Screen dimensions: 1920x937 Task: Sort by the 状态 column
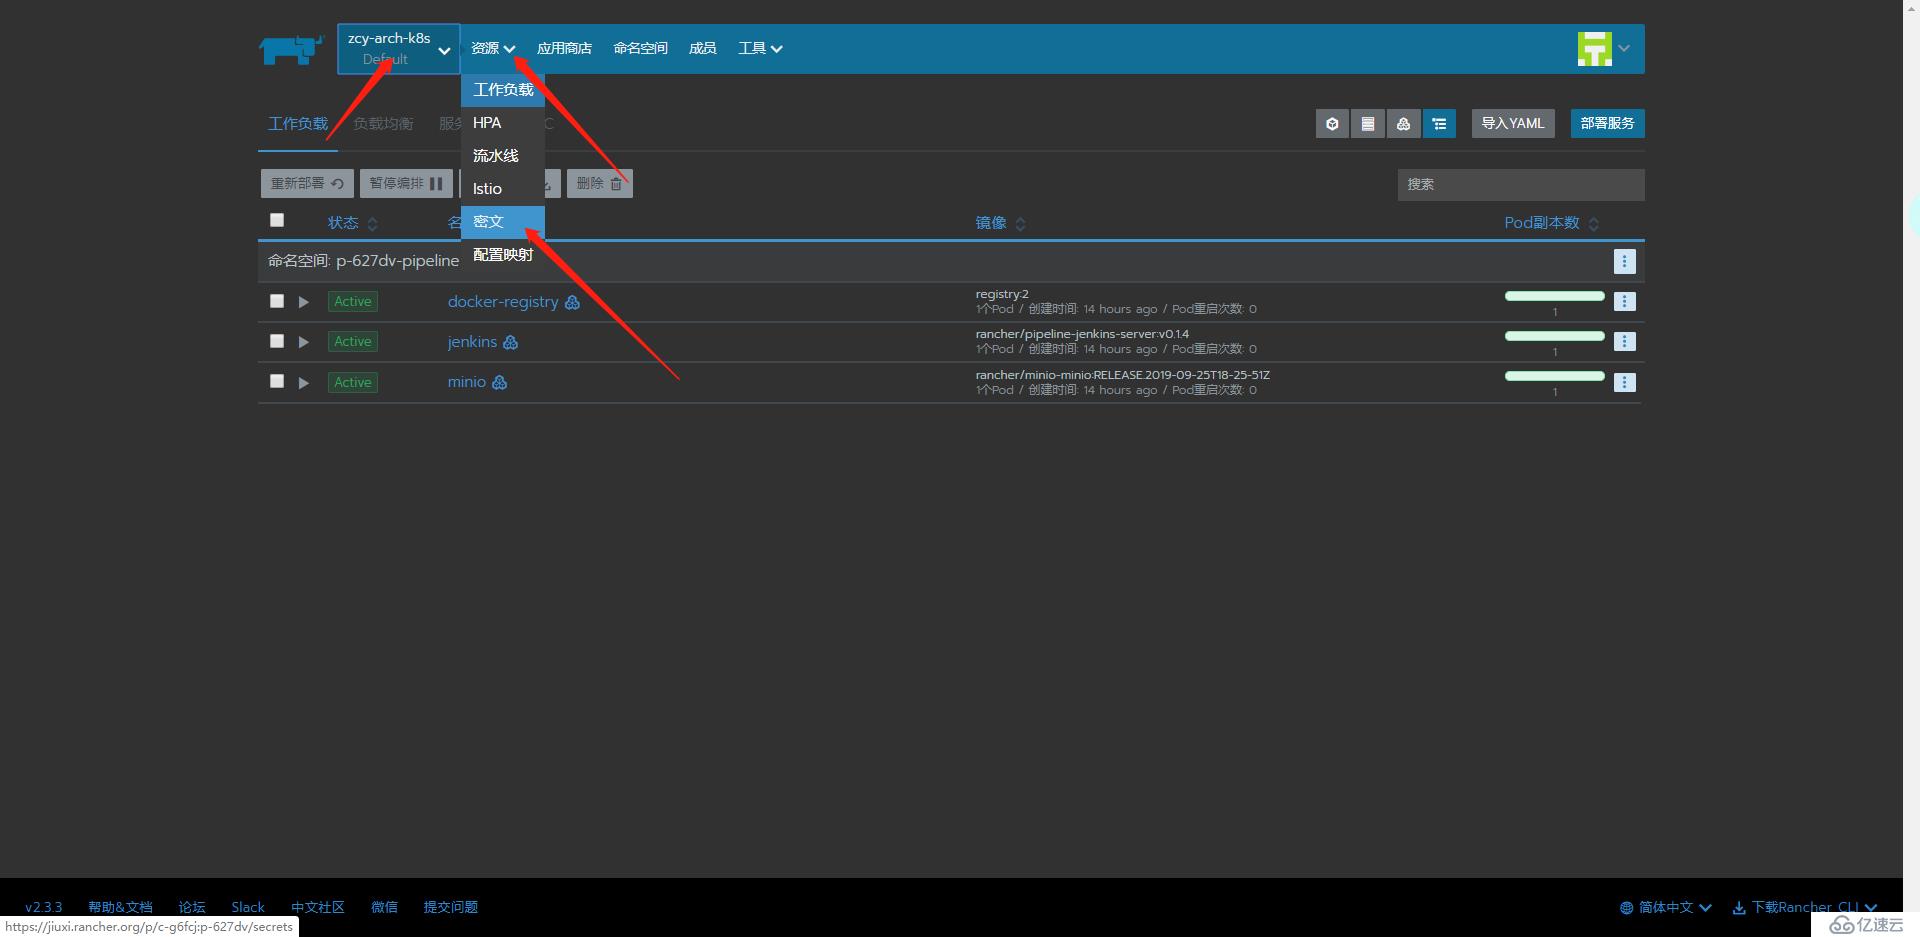pyautogui.click(x=352, y=223)
